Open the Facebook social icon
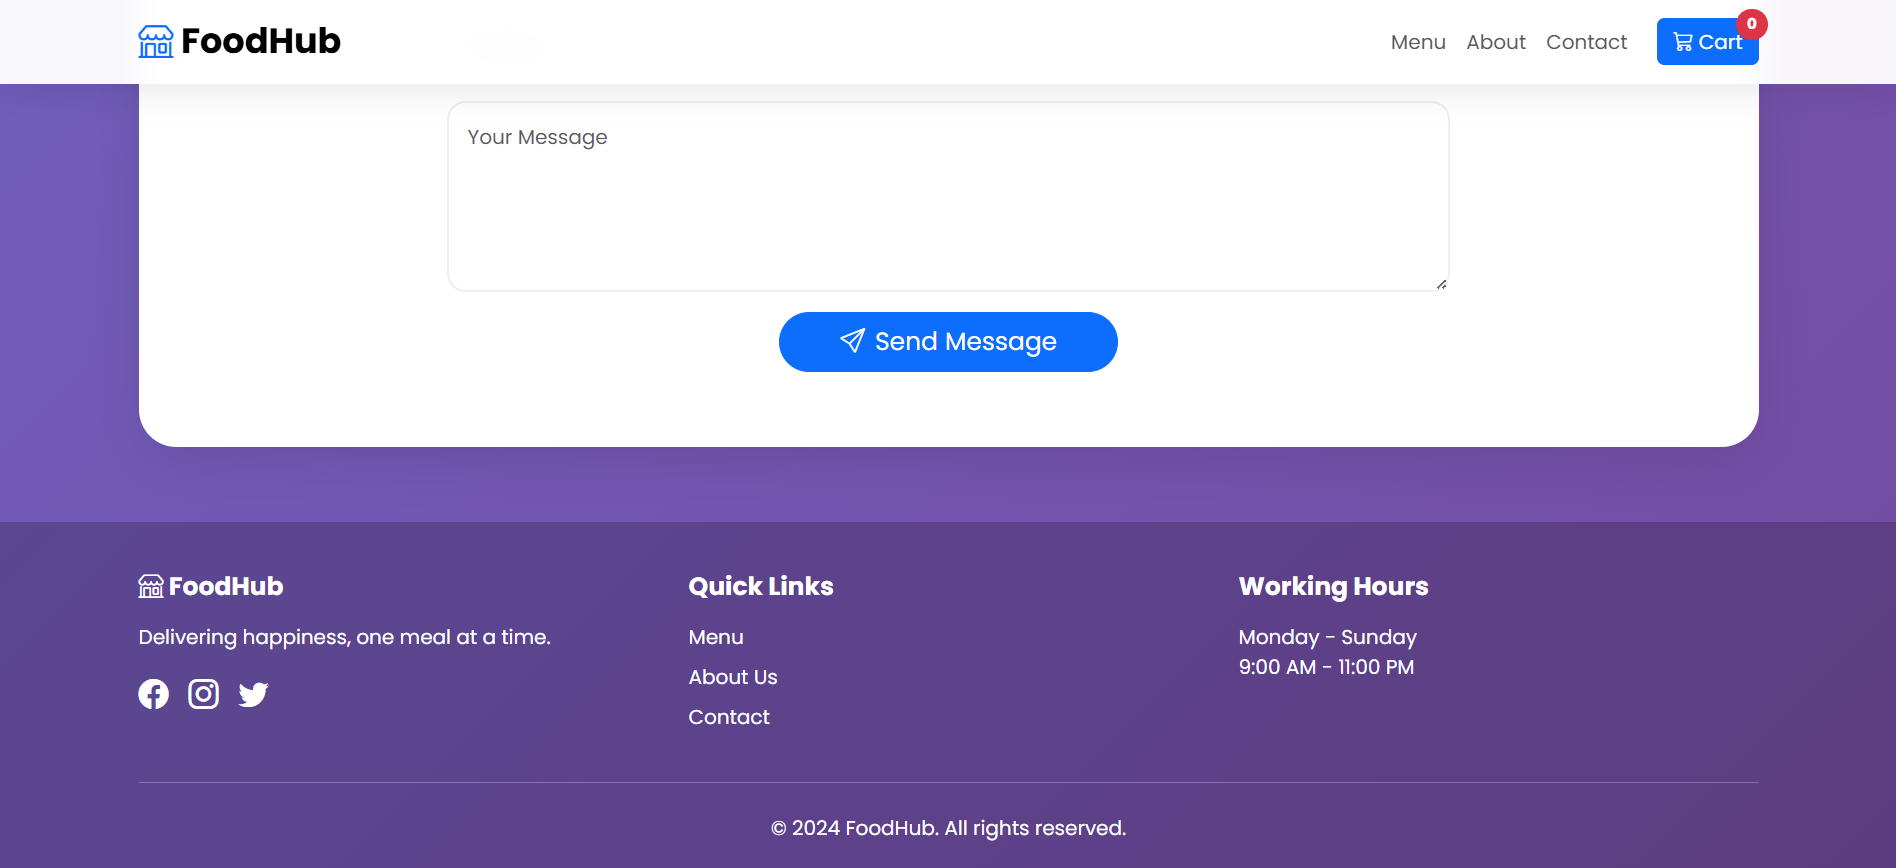The height and width of the screenshot is (868, 1896). (x=154, y=694)
